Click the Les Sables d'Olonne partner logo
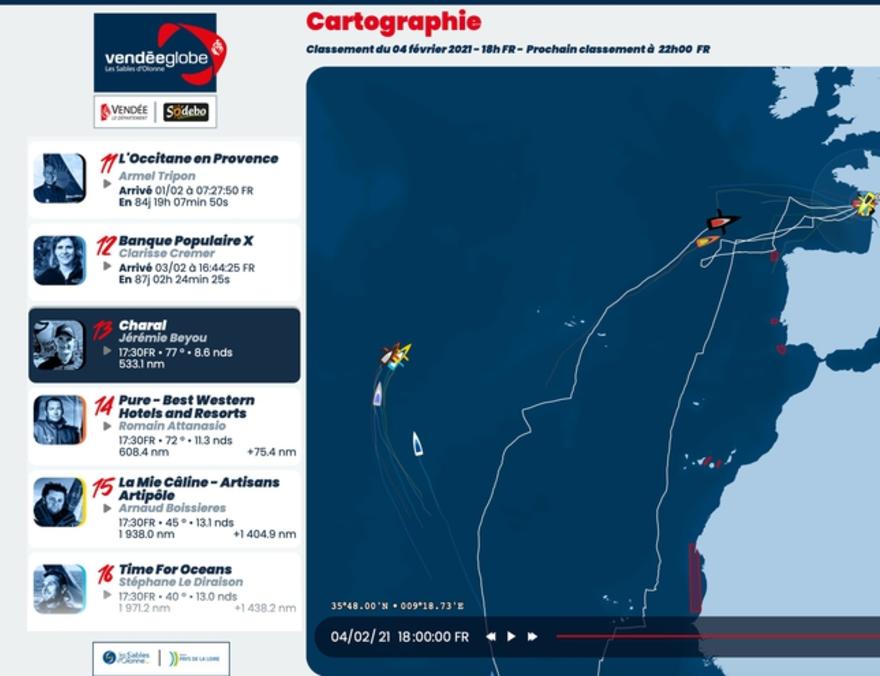This screenshot has width=880, height=676. click(127, 657)
